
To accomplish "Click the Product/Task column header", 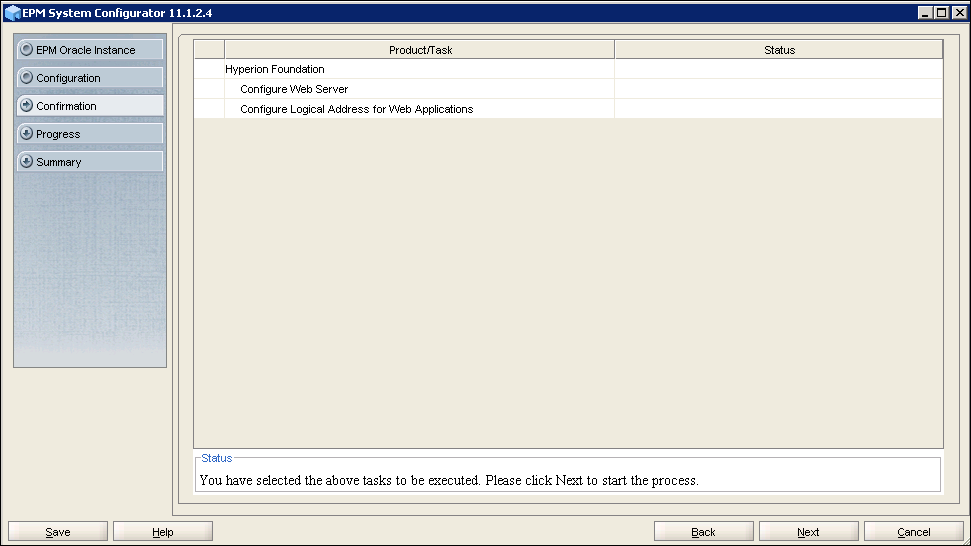I will [x=420, y=50].
